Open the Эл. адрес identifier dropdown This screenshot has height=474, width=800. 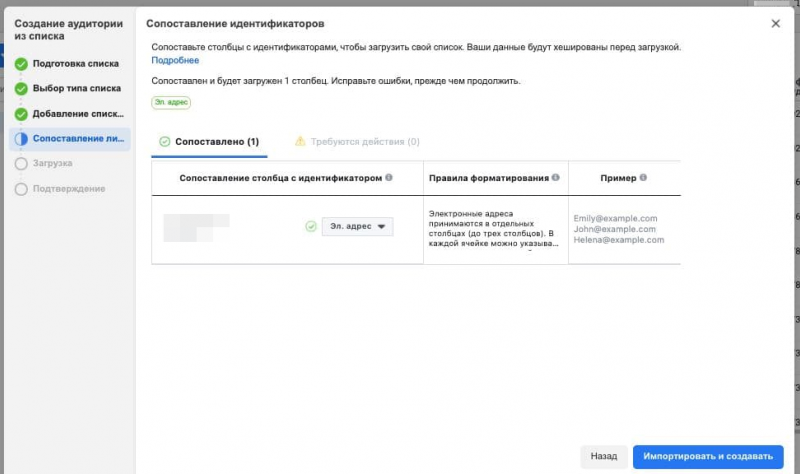(357, 226)
